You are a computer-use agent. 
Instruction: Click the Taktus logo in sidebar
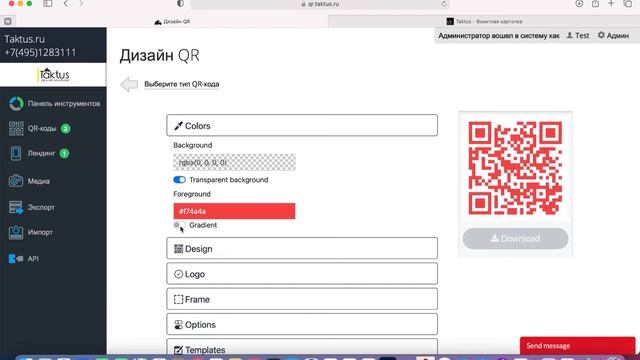tap(54, 75)
